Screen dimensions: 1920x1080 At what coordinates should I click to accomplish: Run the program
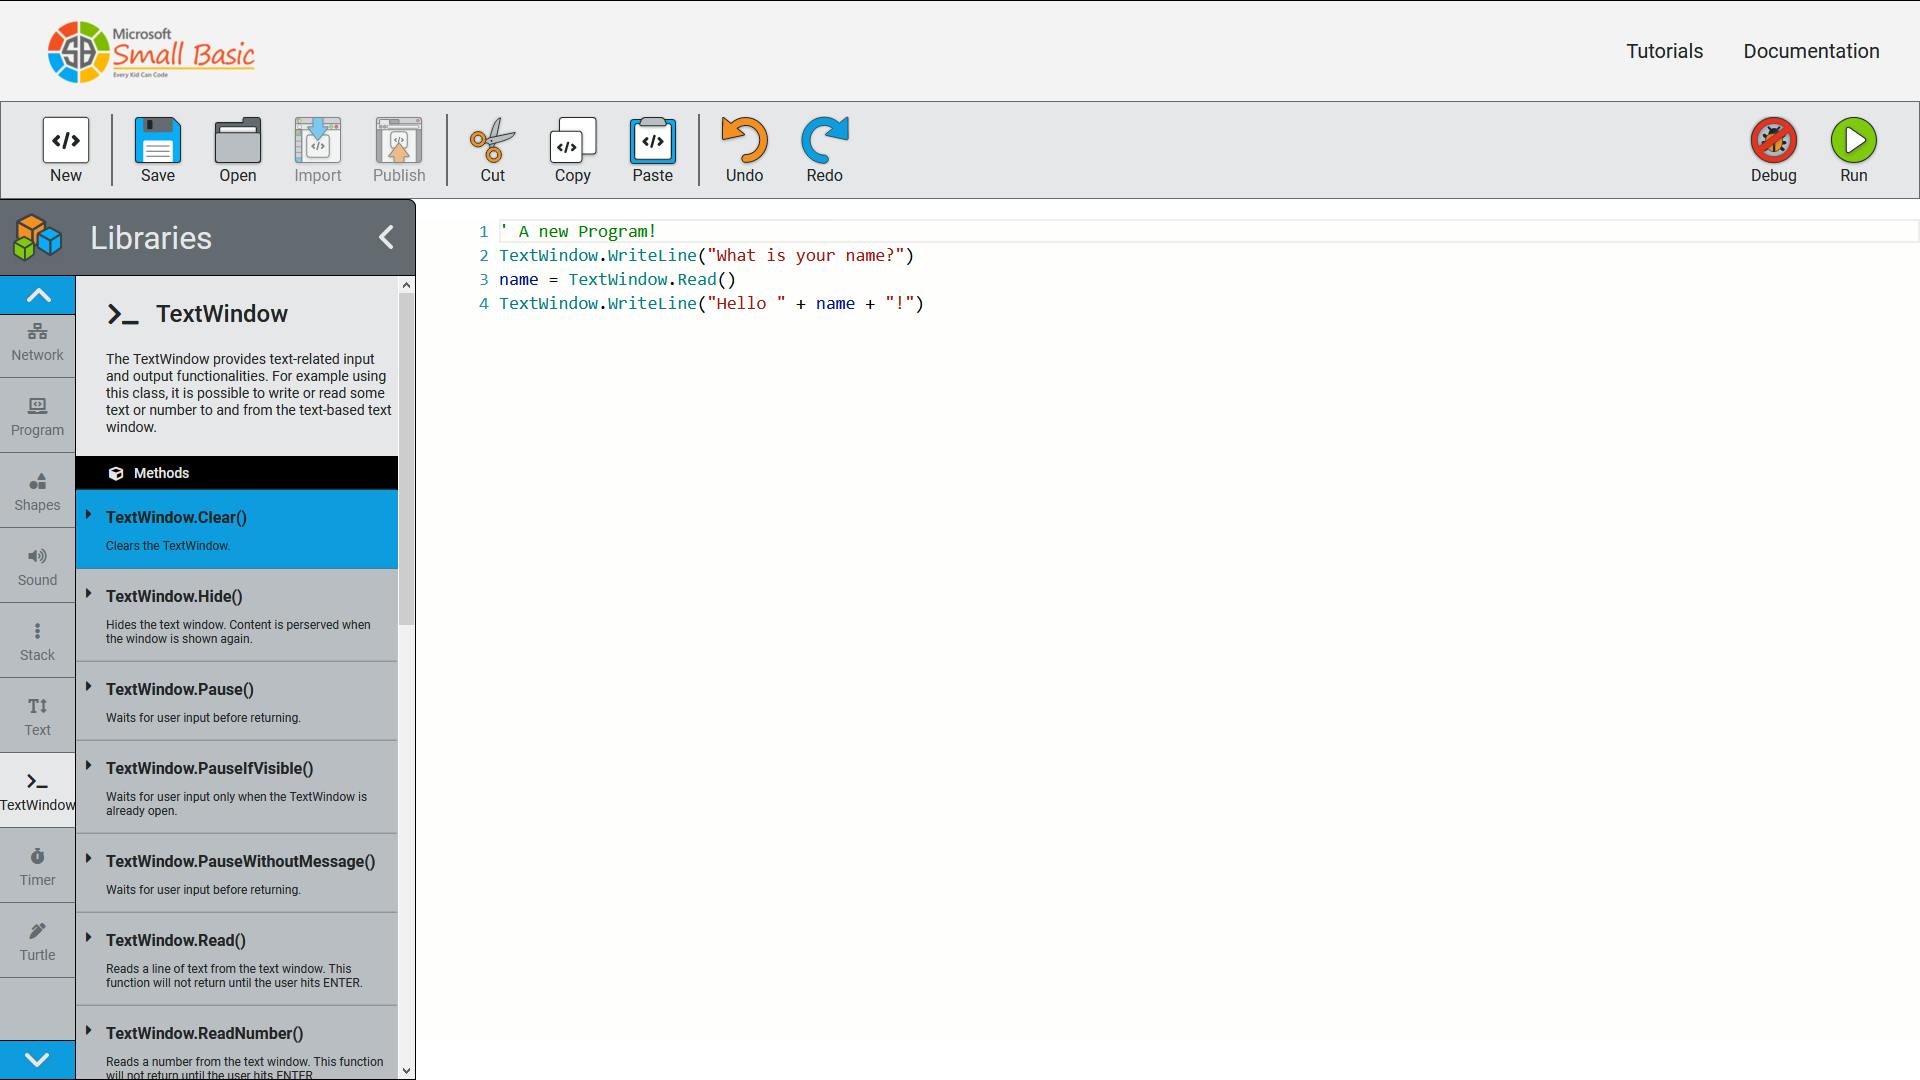click(x=1853, y=148)
